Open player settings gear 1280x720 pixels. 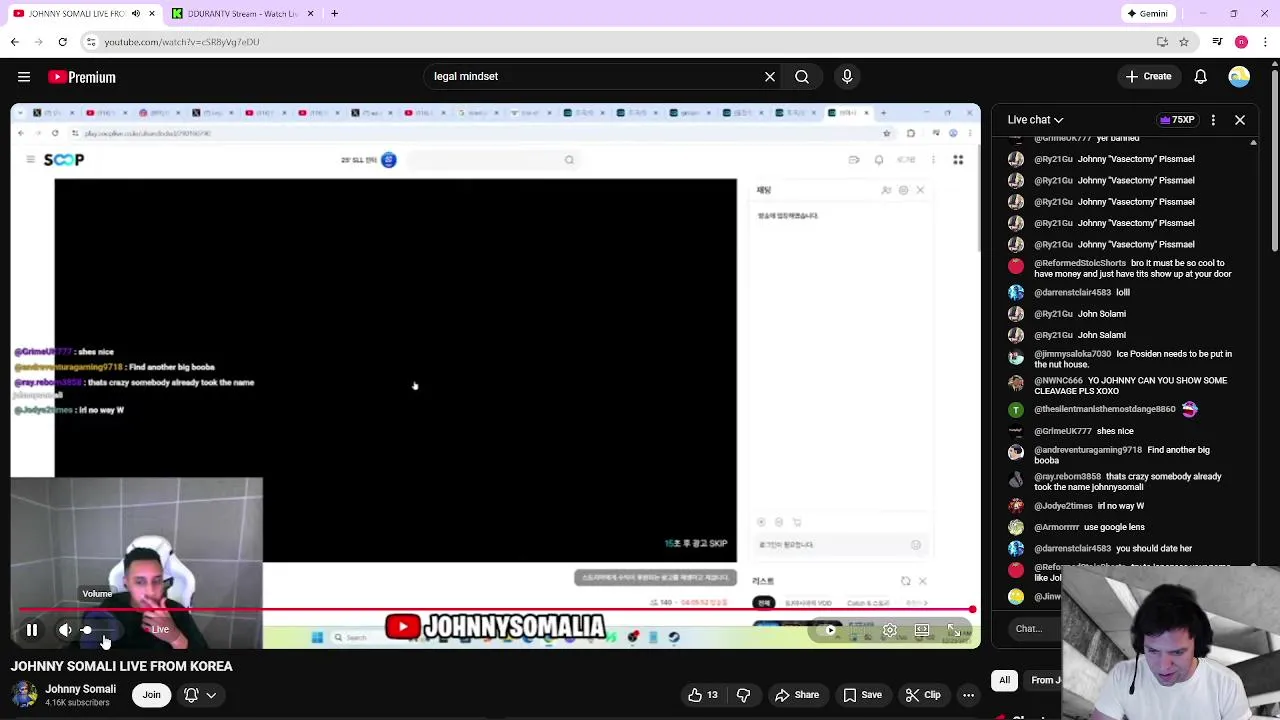click(x=890, y=630)
